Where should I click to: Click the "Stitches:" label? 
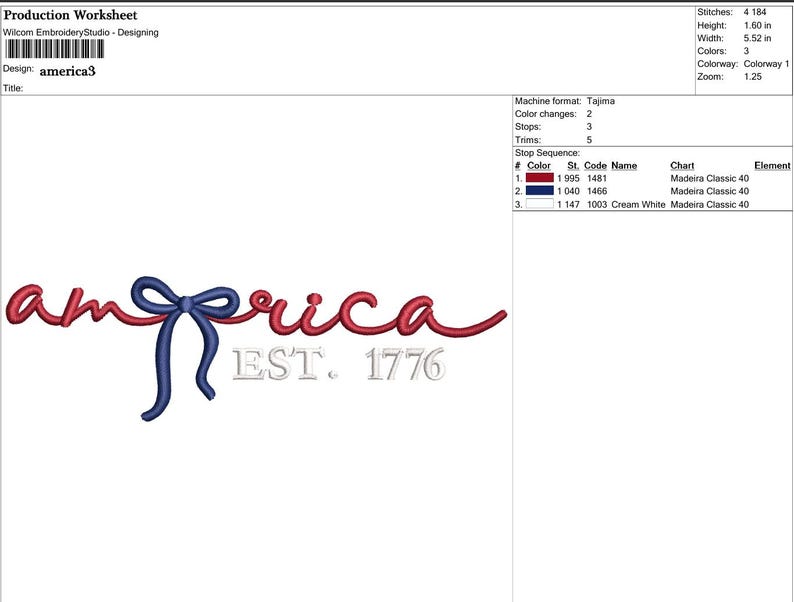point(714,12)
